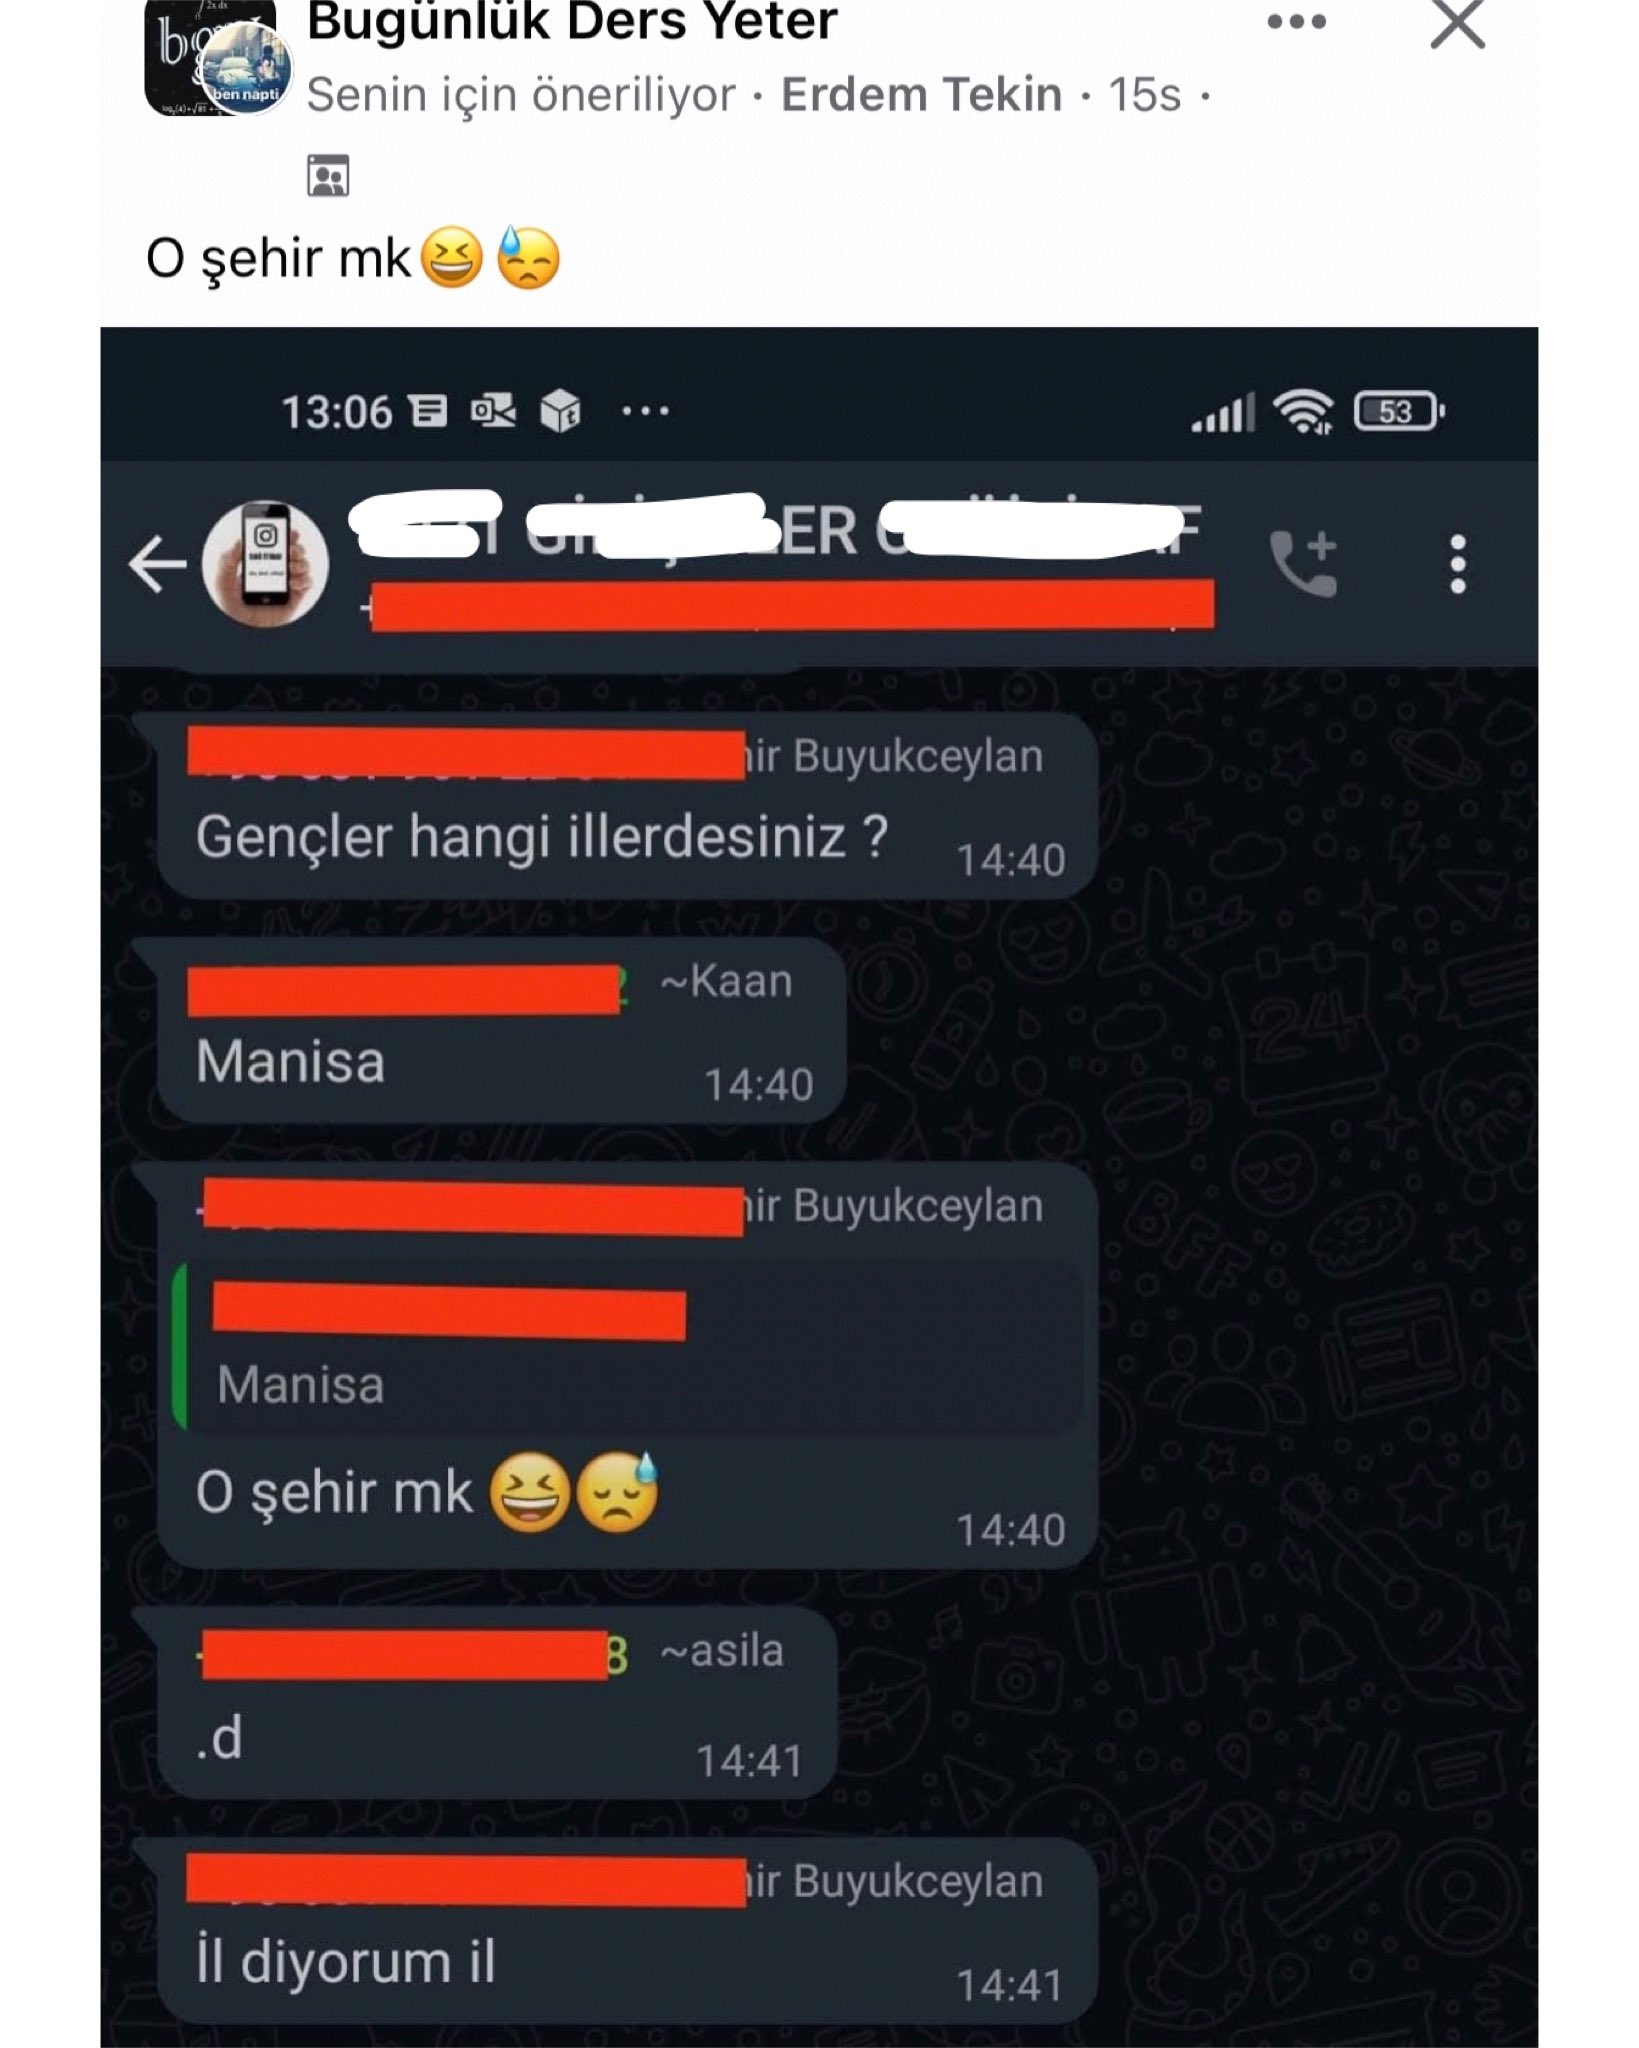Open the chat group profile picture
This screenshot has width=1639, height=2048.
[265, 563]
